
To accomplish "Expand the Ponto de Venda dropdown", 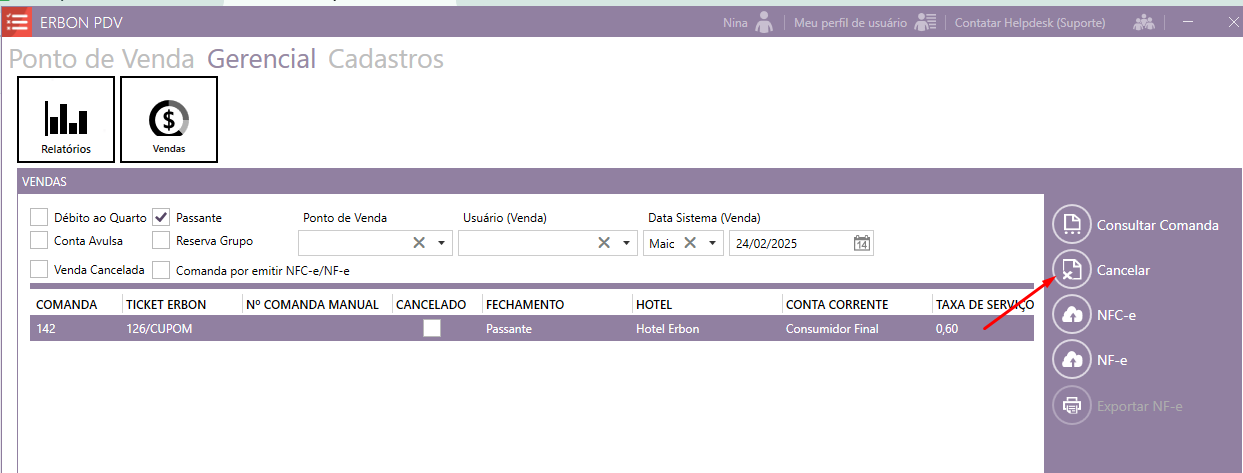I will [441, 243].
